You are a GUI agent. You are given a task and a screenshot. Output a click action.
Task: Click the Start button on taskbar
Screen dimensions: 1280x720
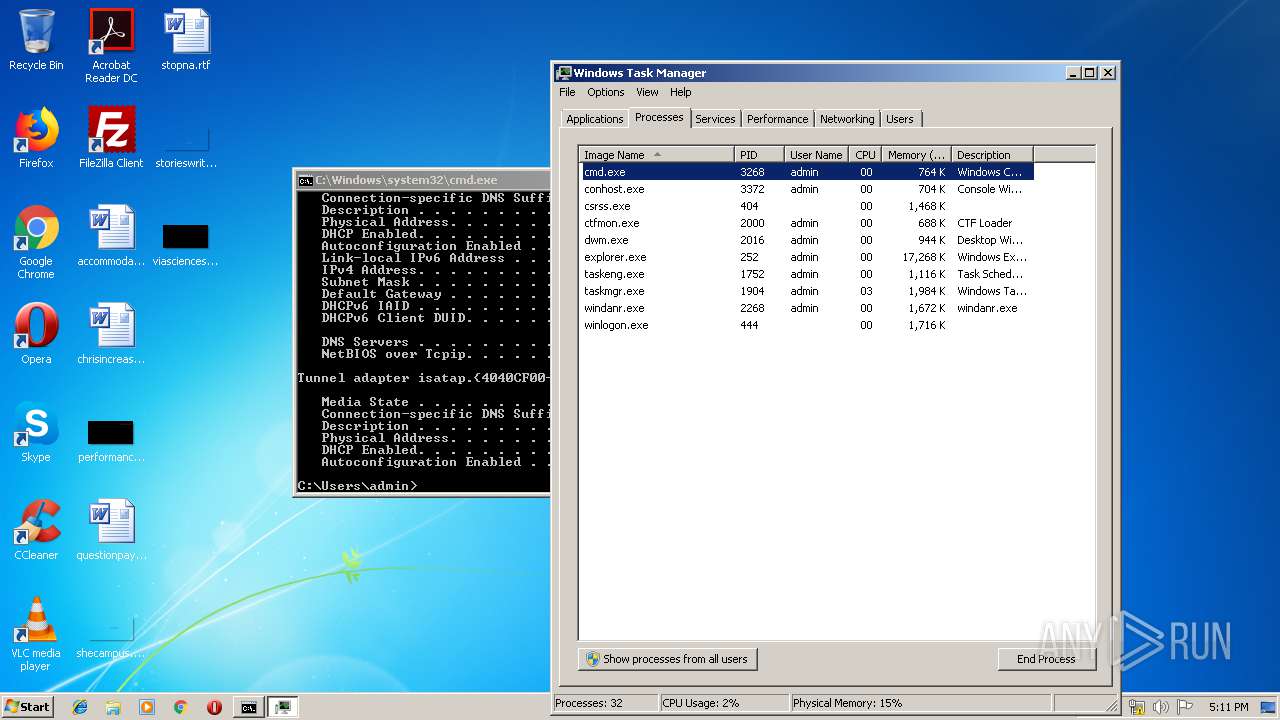tap(27, 706)
